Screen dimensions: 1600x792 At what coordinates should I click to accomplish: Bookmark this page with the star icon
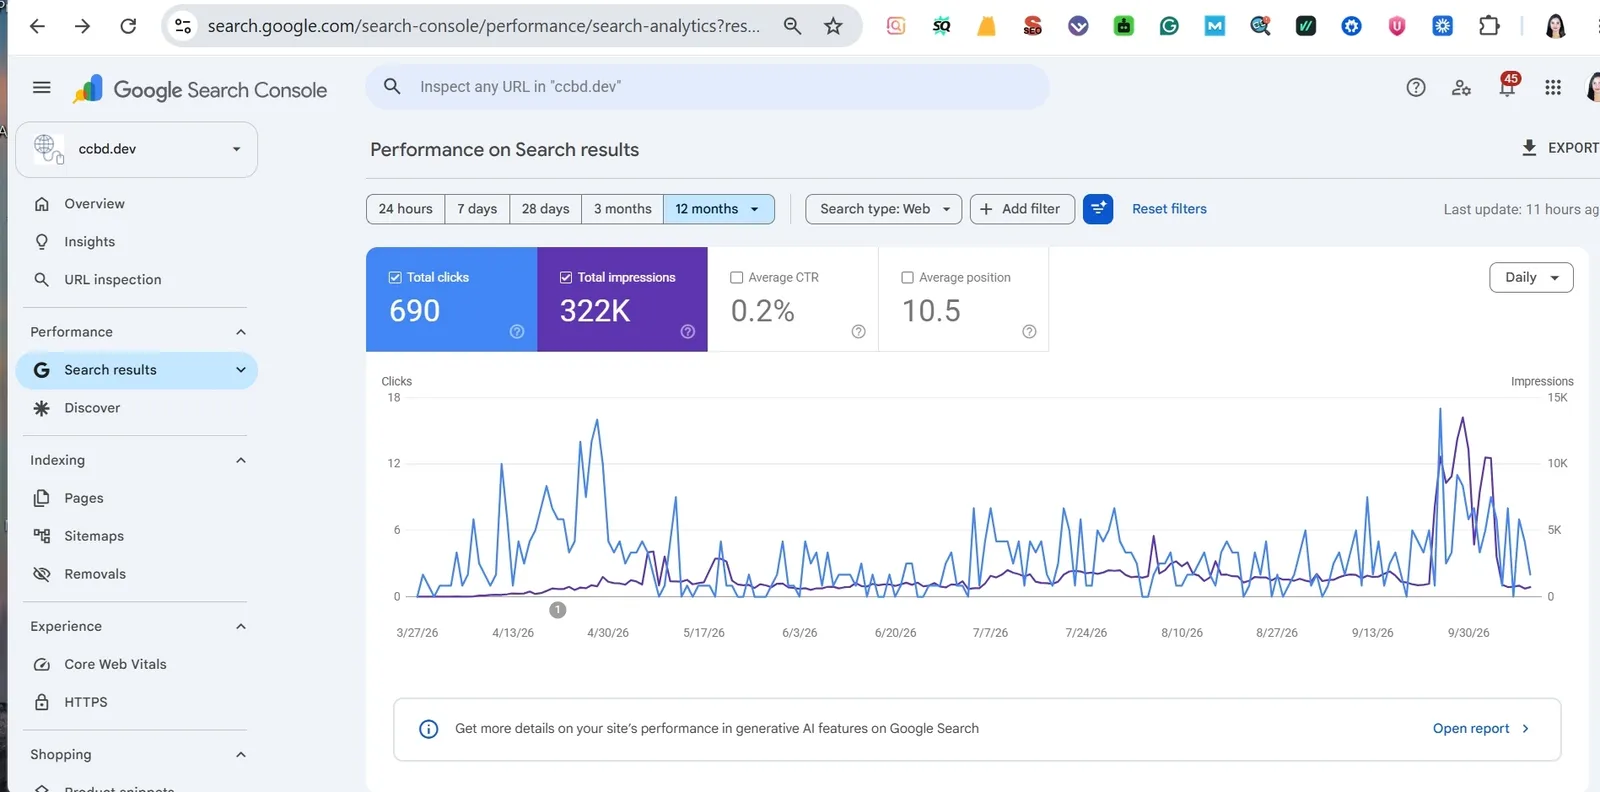coord(833,26)
